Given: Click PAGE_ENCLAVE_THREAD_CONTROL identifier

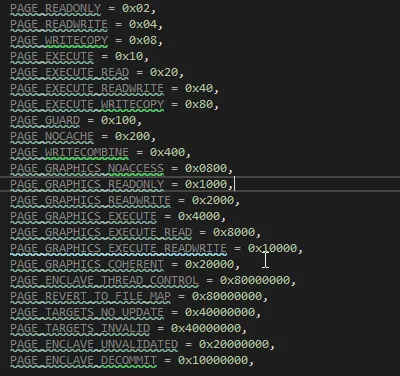Looking at the screenshot, I should point(104,280).
